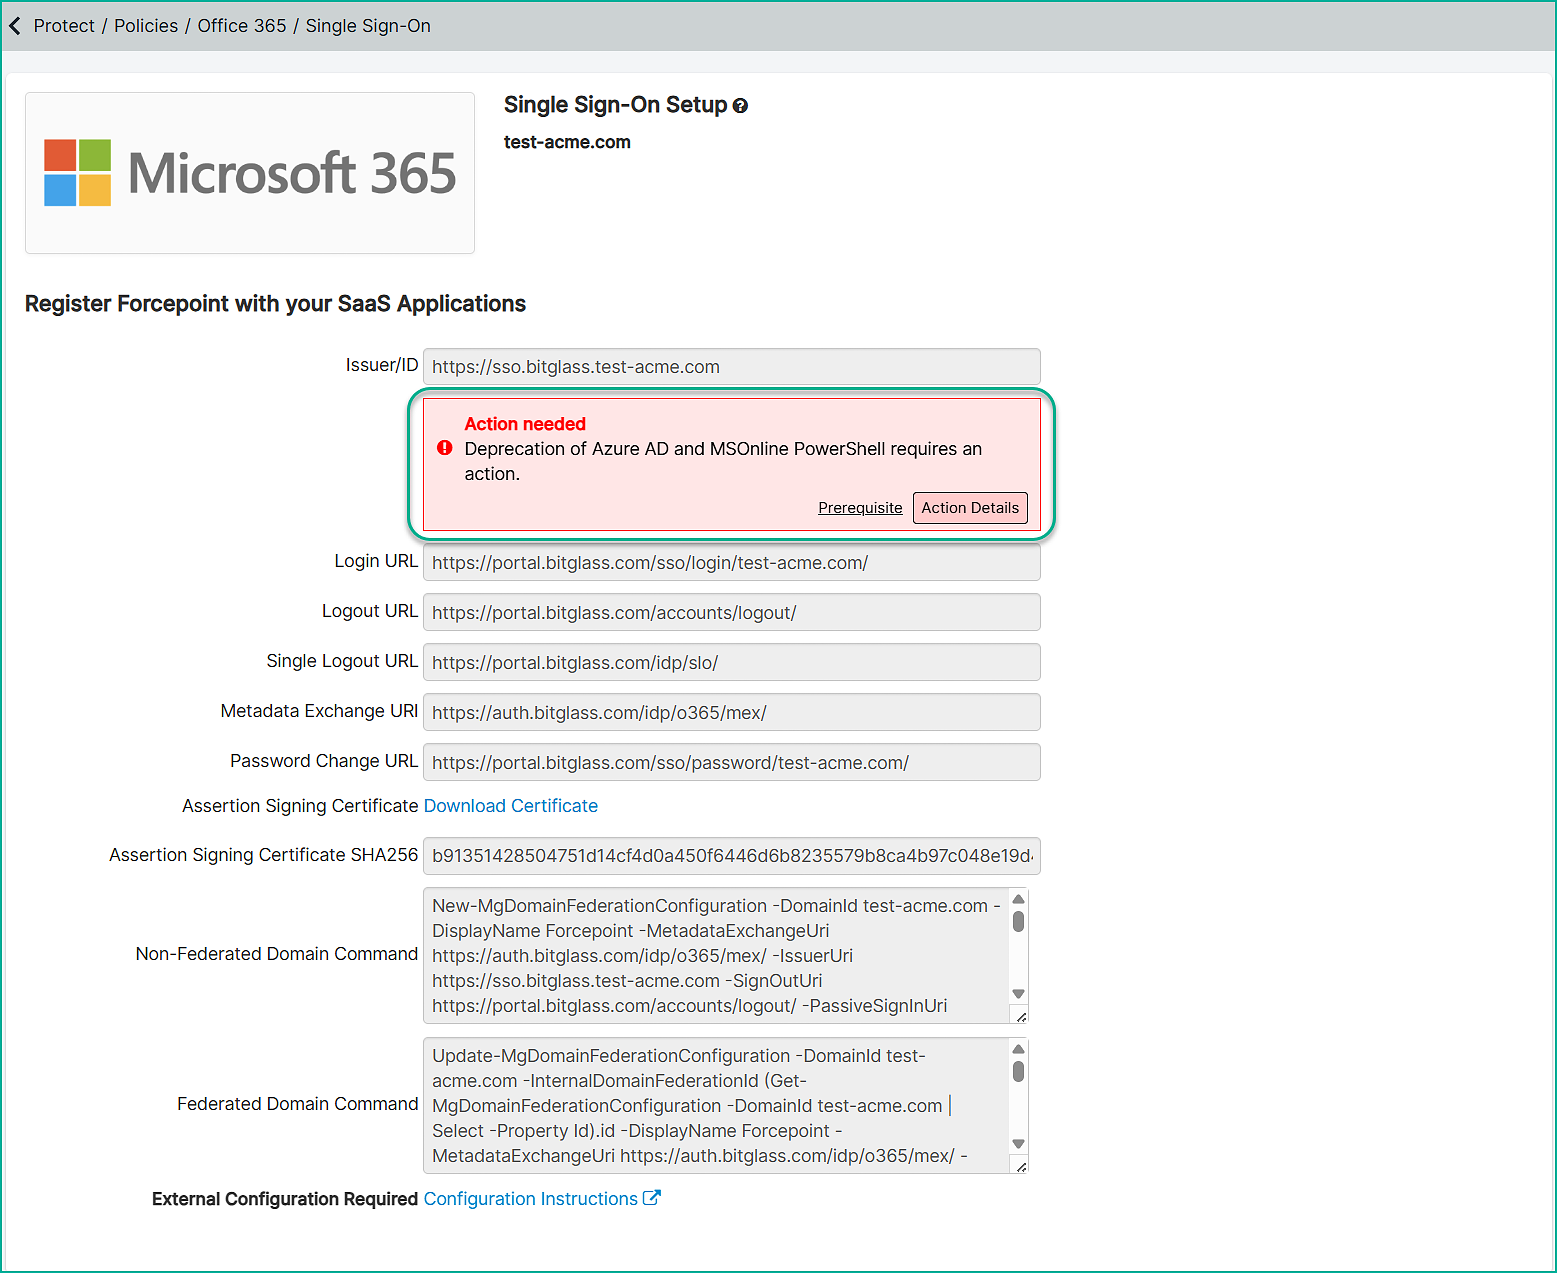Screen dimensions: 1557x1273
Task: Select the Metadata Exchange URI field
Action: coord(731,713)
